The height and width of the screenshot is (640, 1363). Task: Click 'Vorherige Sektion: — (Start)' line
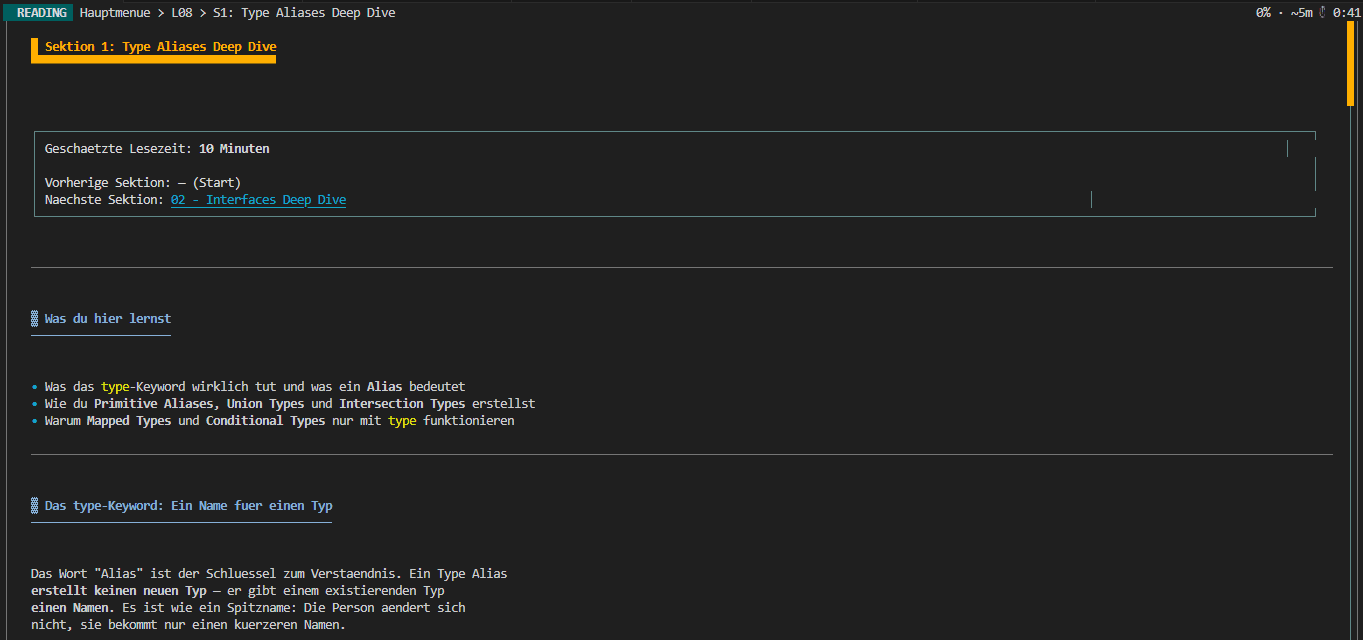coord(143,183)
